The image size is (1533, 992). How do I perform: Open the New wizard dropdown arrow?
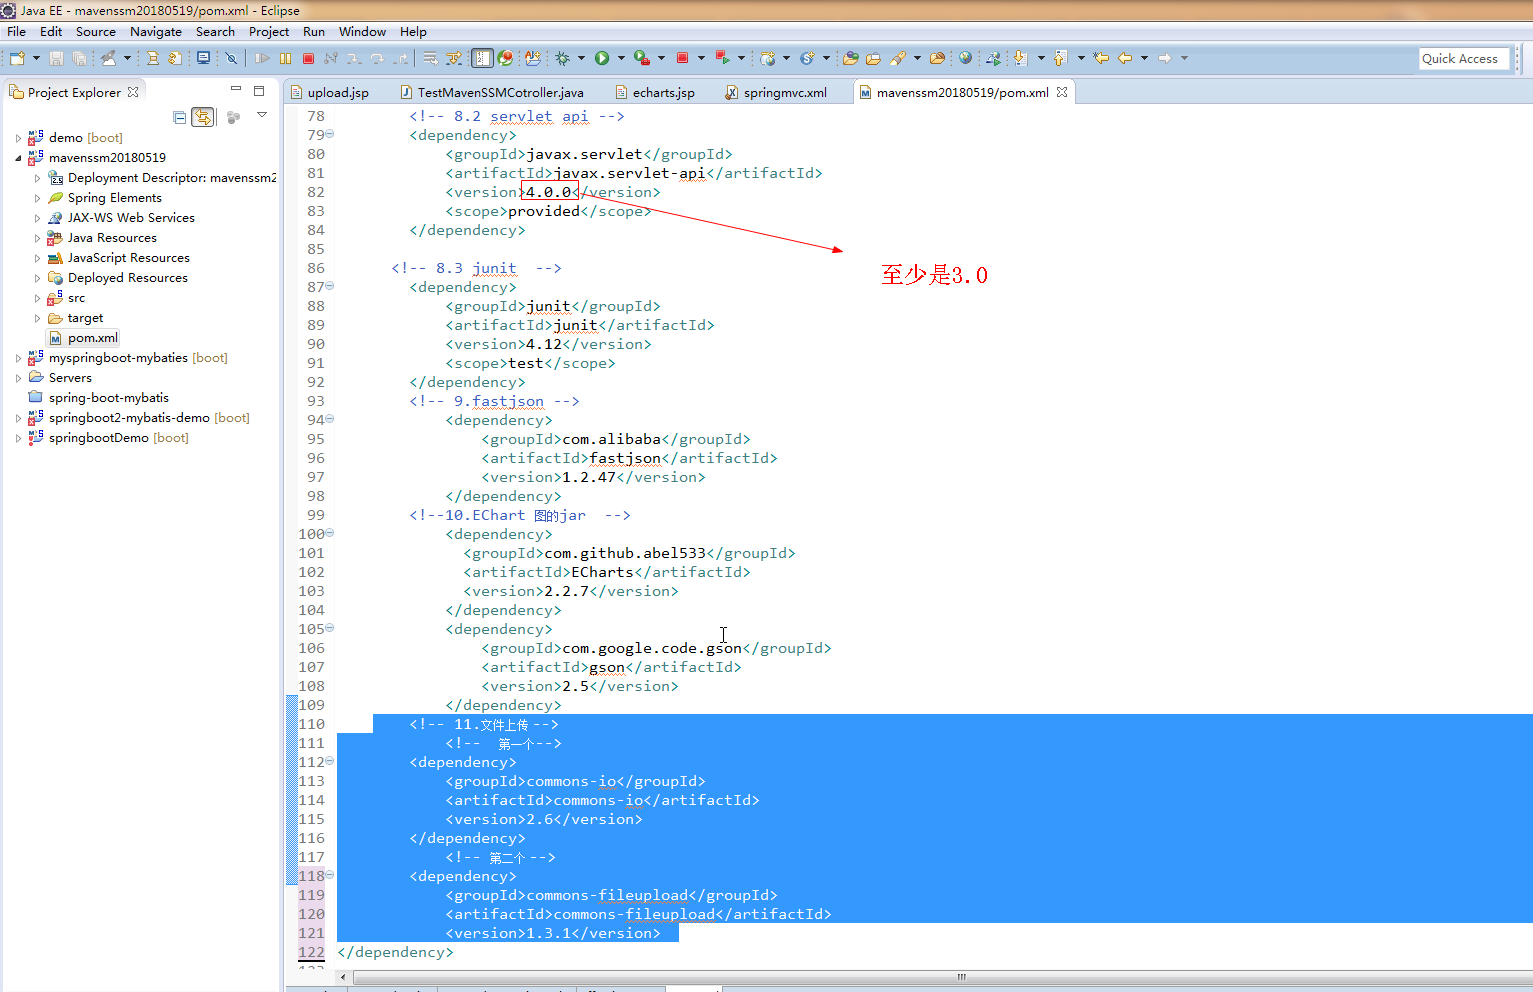click(x=36, y=58)
